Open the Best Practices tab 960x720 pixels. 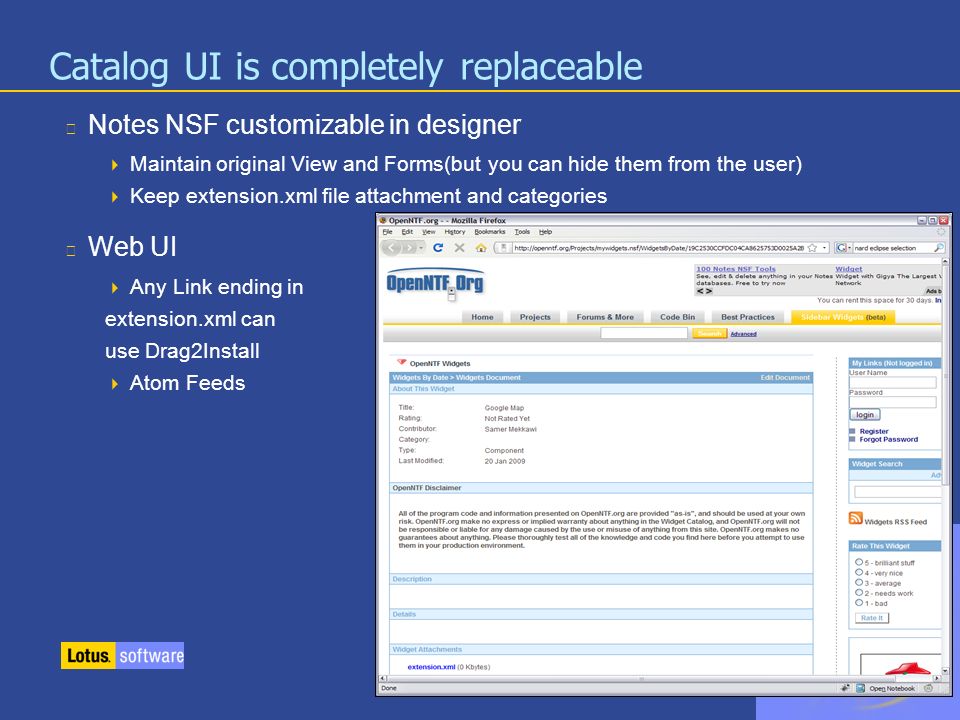pyautogui.click(x=748, y=317)
